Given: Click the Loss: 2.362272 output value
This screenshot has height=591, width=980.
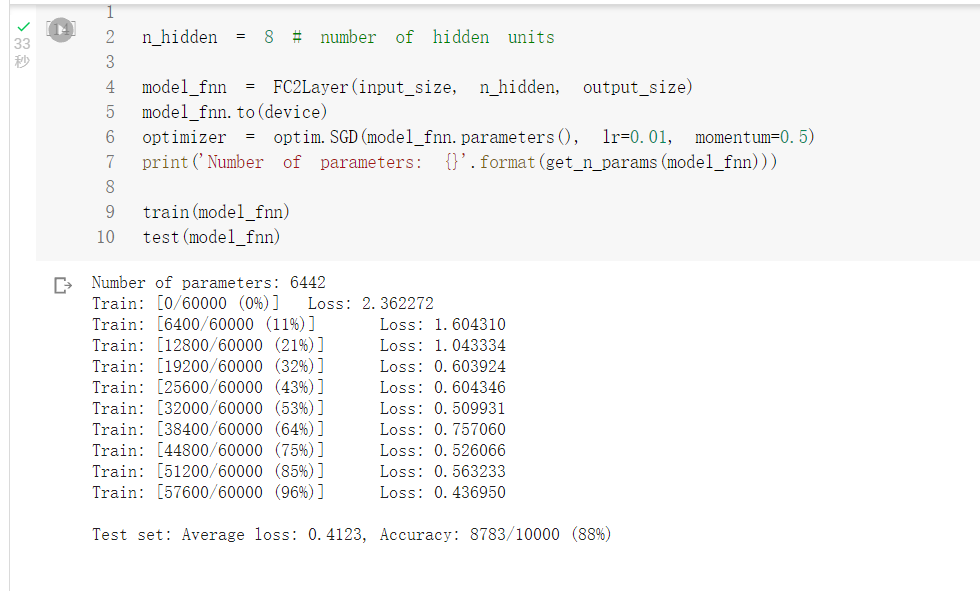Looking at the screenshot, I should point(370,303).
